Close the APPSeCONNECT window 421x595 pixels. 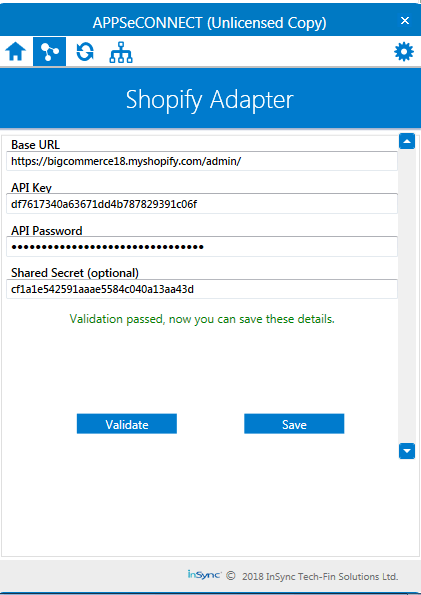point(405,20)
